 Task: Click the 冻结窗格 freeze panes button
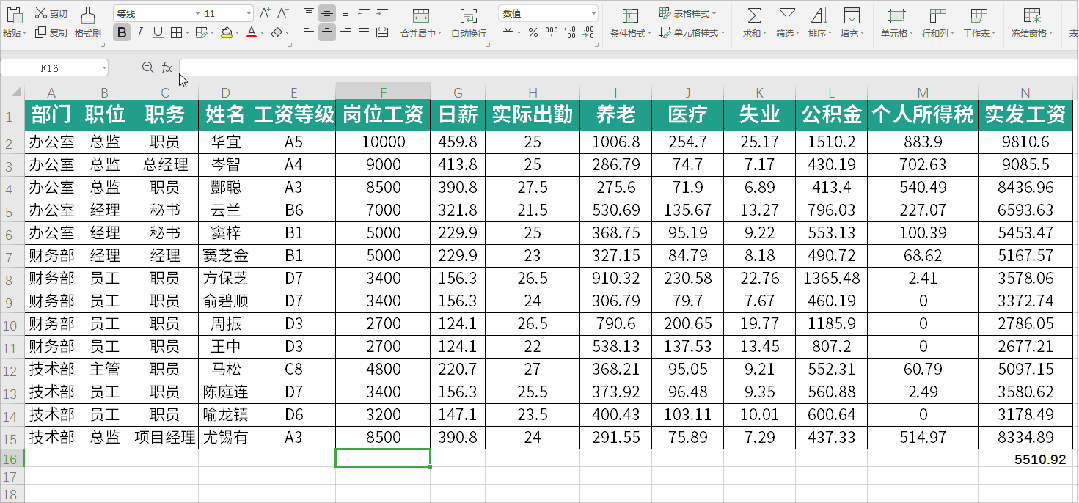point(1032,22)
